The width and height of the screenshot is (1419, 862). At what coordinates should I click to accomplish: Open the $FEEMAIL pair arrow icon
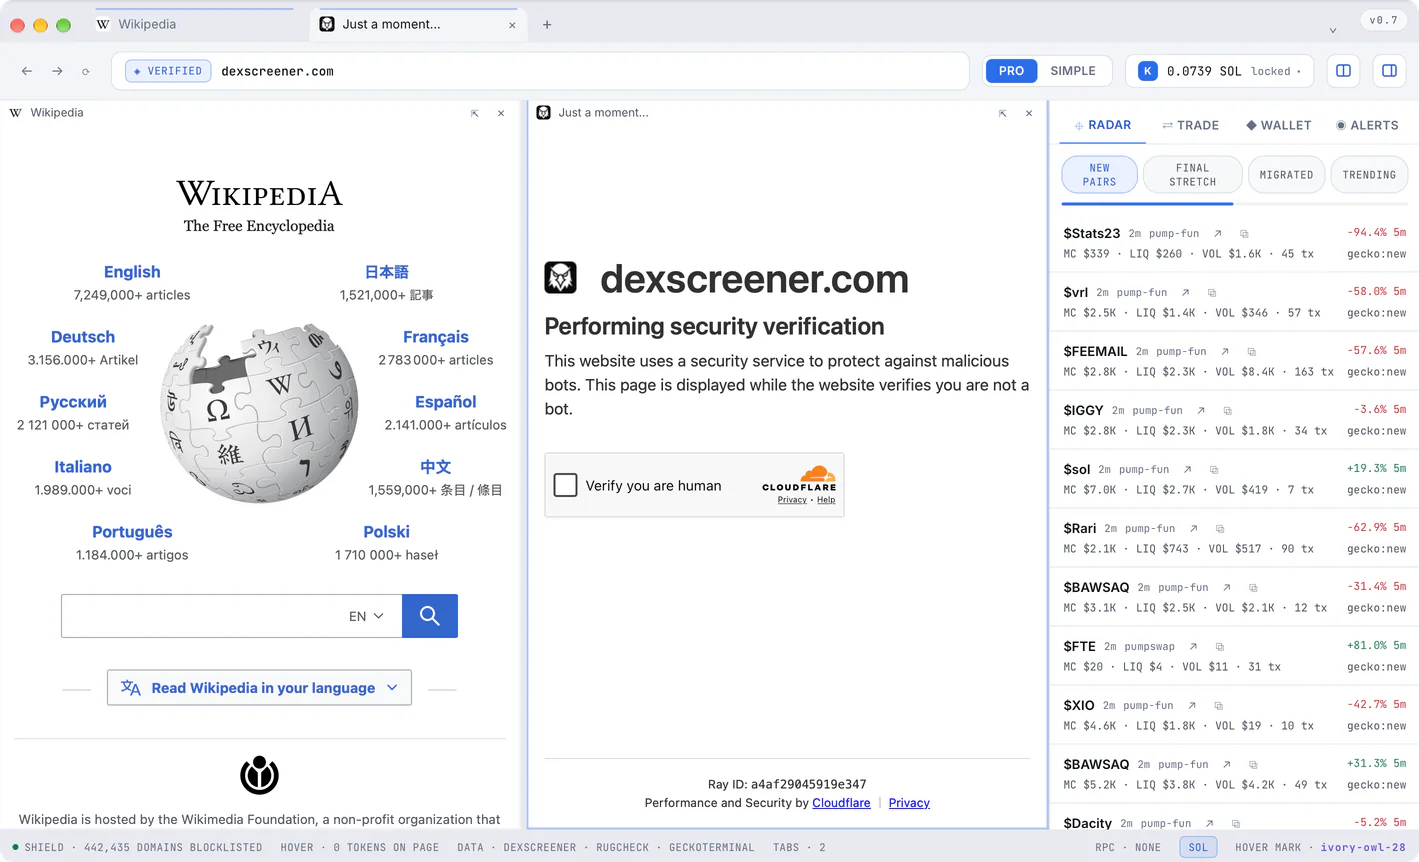coord(1225,351)
